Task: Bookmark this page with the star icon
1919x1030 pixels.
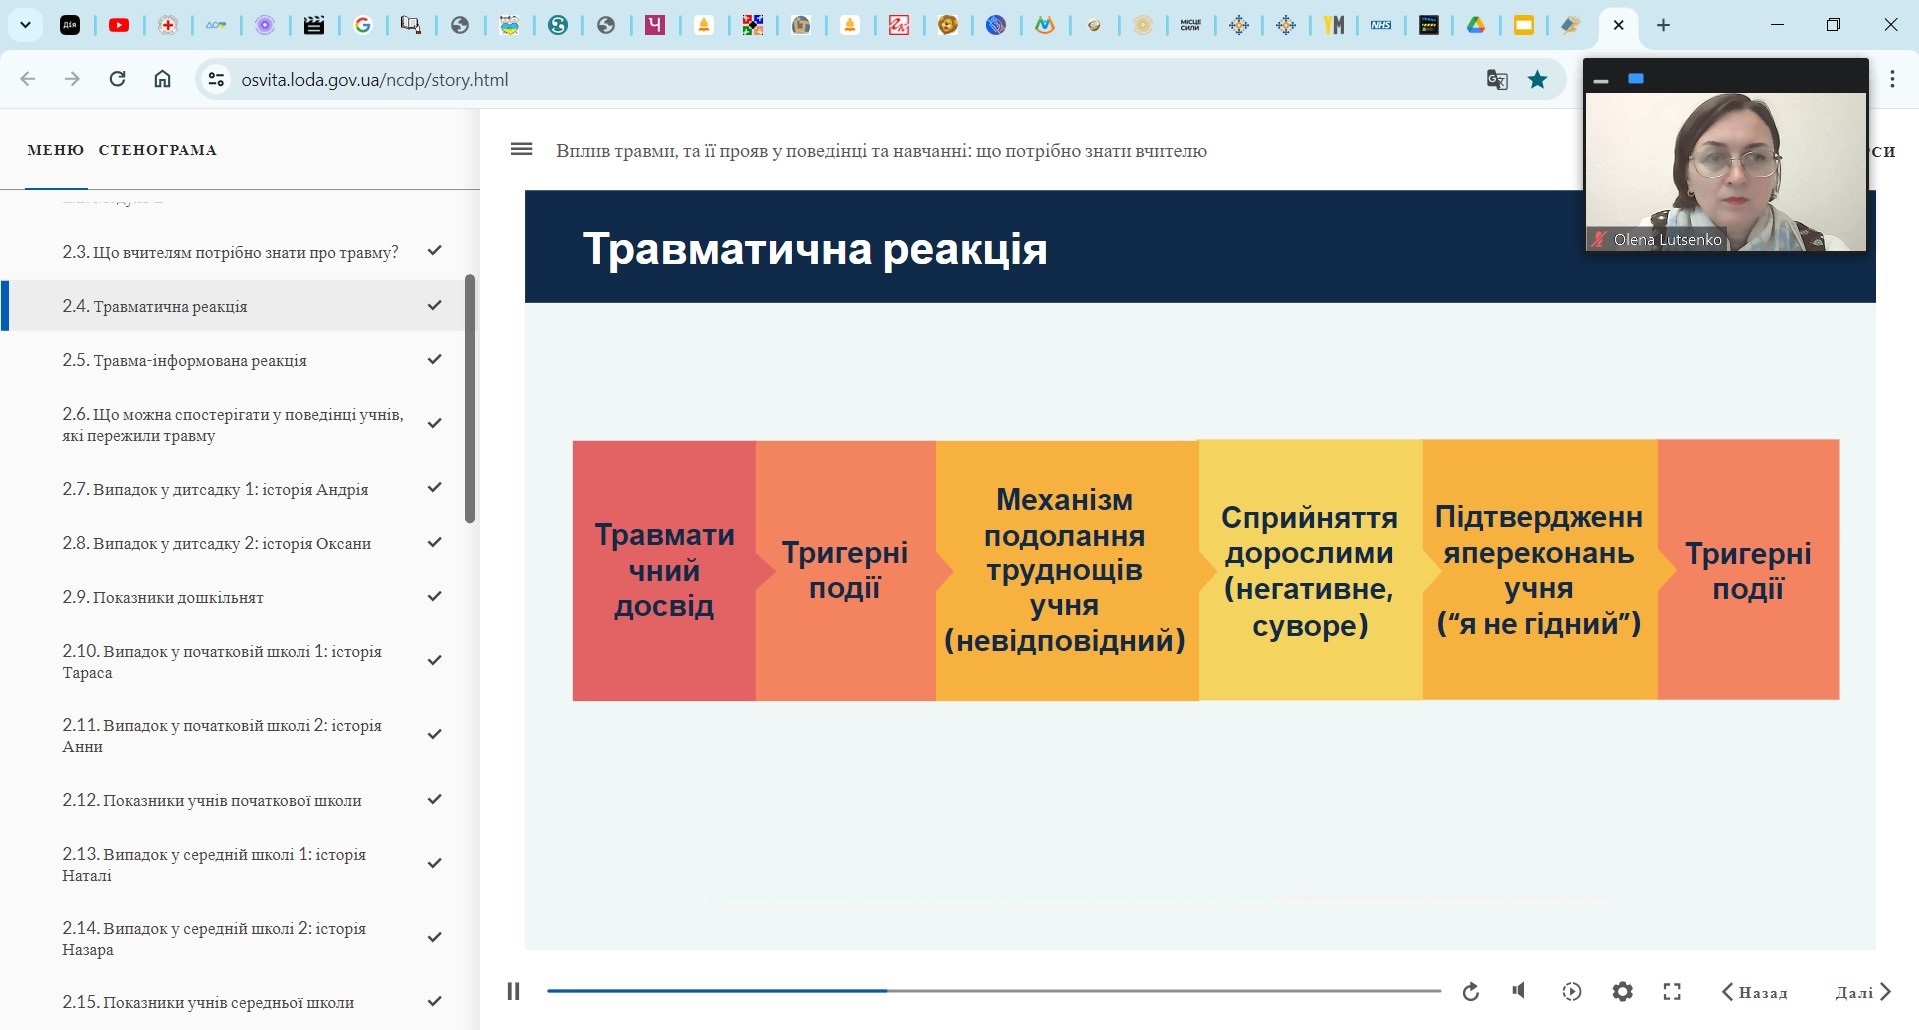Action: (x=1537, y=79)
